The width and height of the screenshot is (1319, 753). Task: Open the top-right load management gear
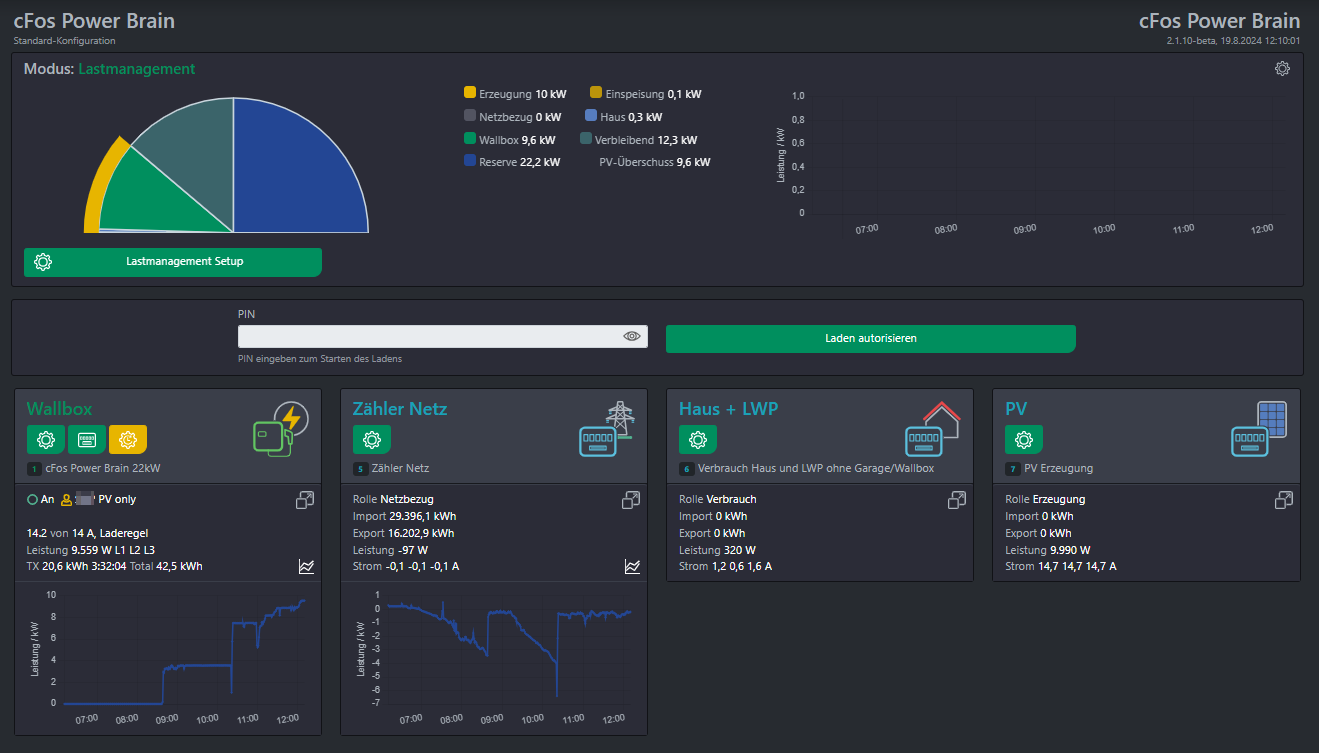pyautogui.click(x=1282, y=69)
